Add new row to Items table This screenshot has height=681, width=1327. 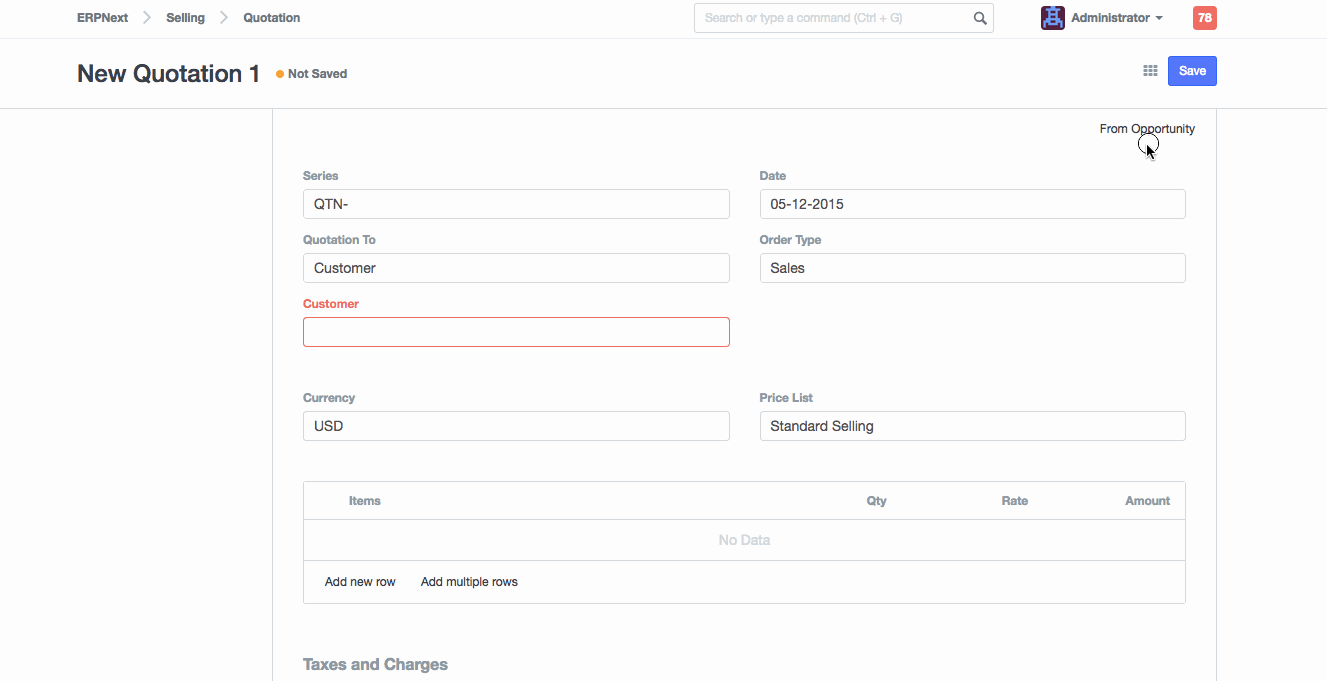point(360,582)
